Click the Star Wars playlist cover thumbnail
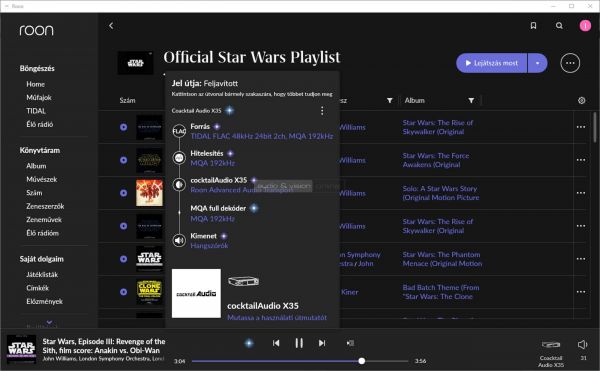 pos(135,63)
